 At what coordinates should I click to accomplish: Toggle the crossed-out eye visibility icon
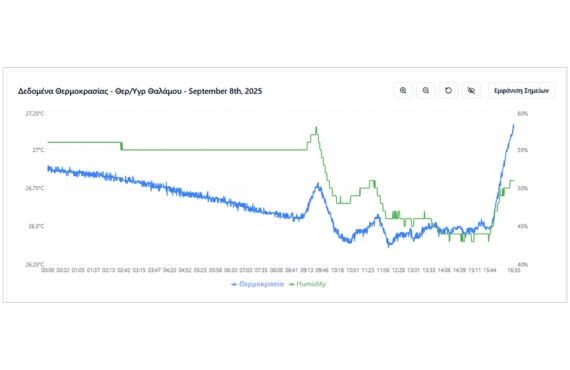[x=471, y=91]
